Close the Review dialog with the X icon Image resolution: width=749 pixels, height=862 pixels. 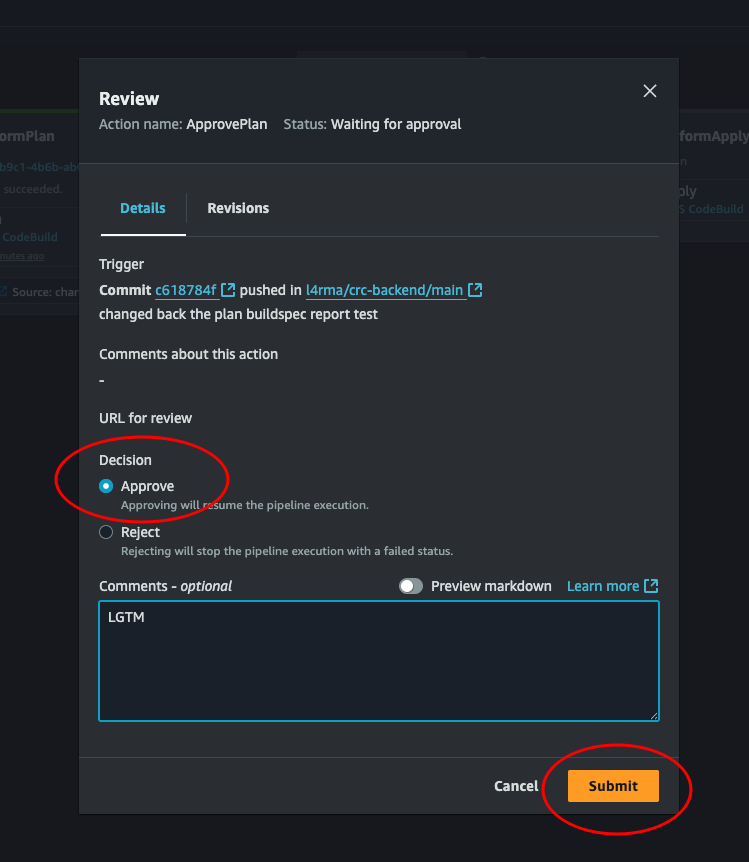pyautogui.click(x=650, y=91)
